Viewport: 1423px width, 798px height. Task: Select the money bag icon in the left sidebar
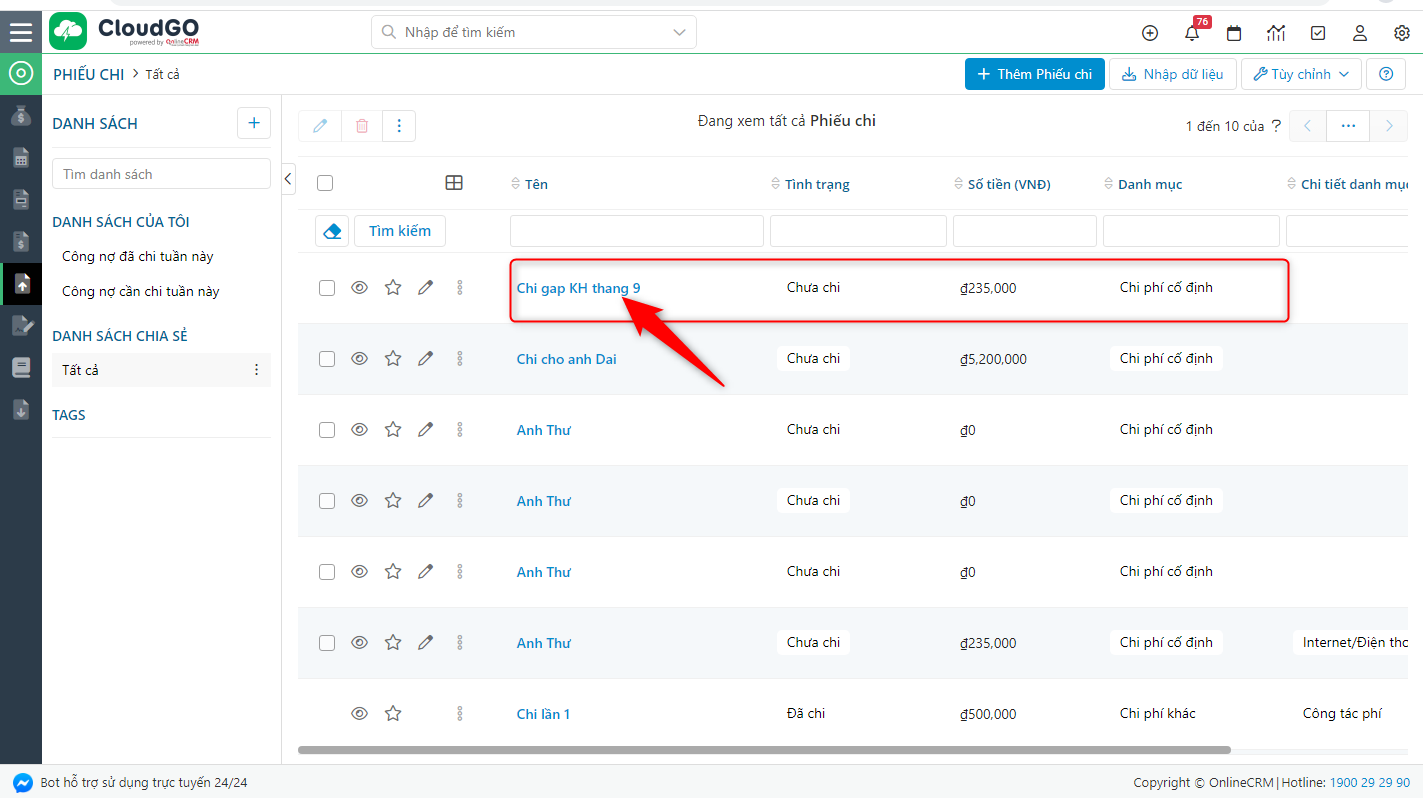pyautogui.click(x=20, y=115)
